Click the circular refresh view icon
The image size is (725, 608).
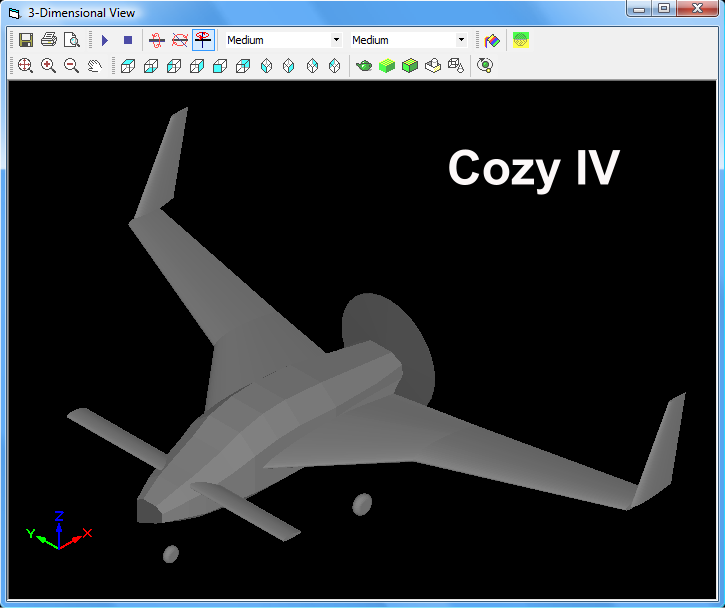pyautogui.click(x=485, y=66)
